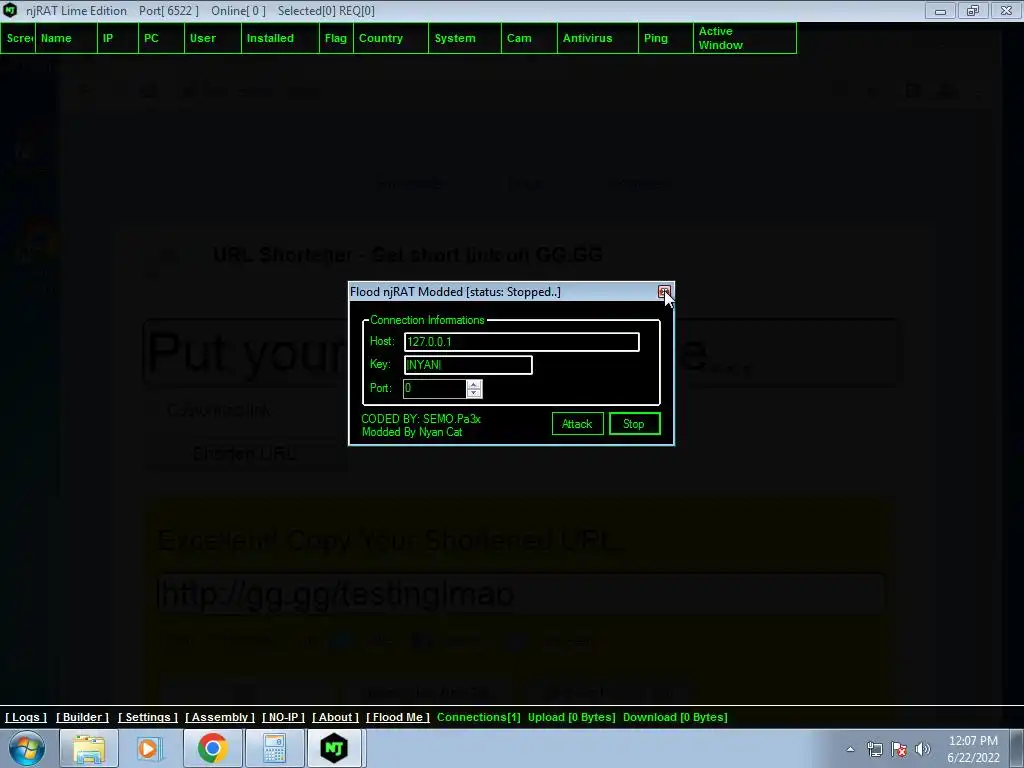Decrease the Port value with down arrow
This screenshot has width=1024, height=768.
(474, 392)
